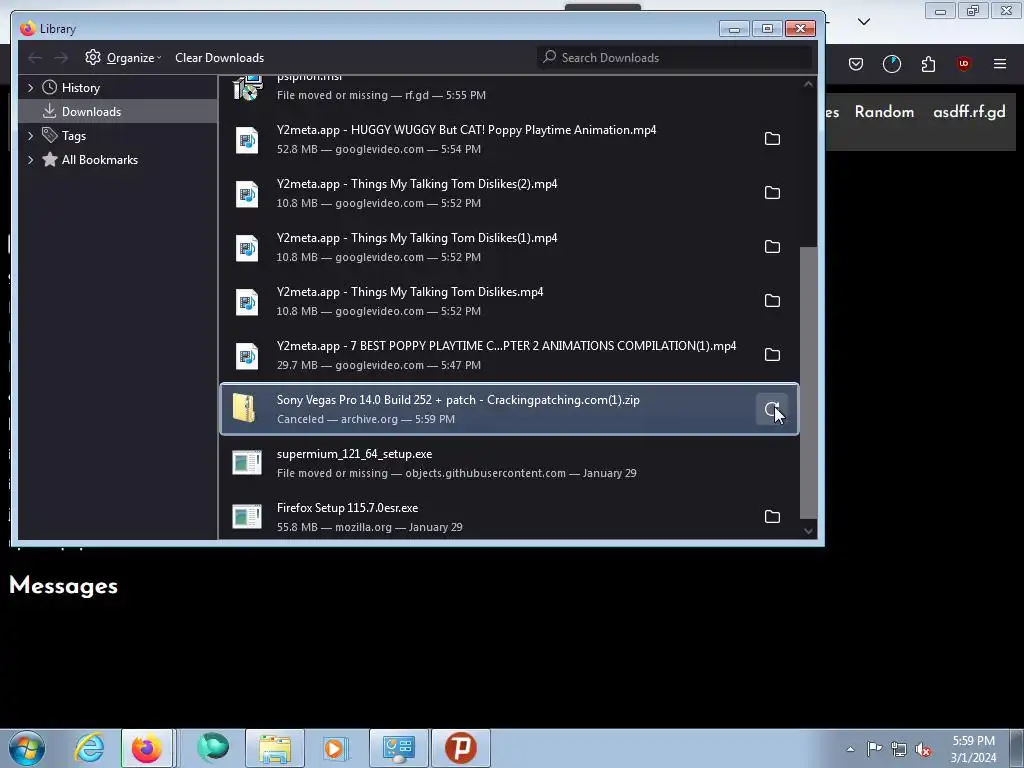
Task: Select Things My Talking Tom Dislikes(2).mp4 filename
Action: [x=417, y=184]
